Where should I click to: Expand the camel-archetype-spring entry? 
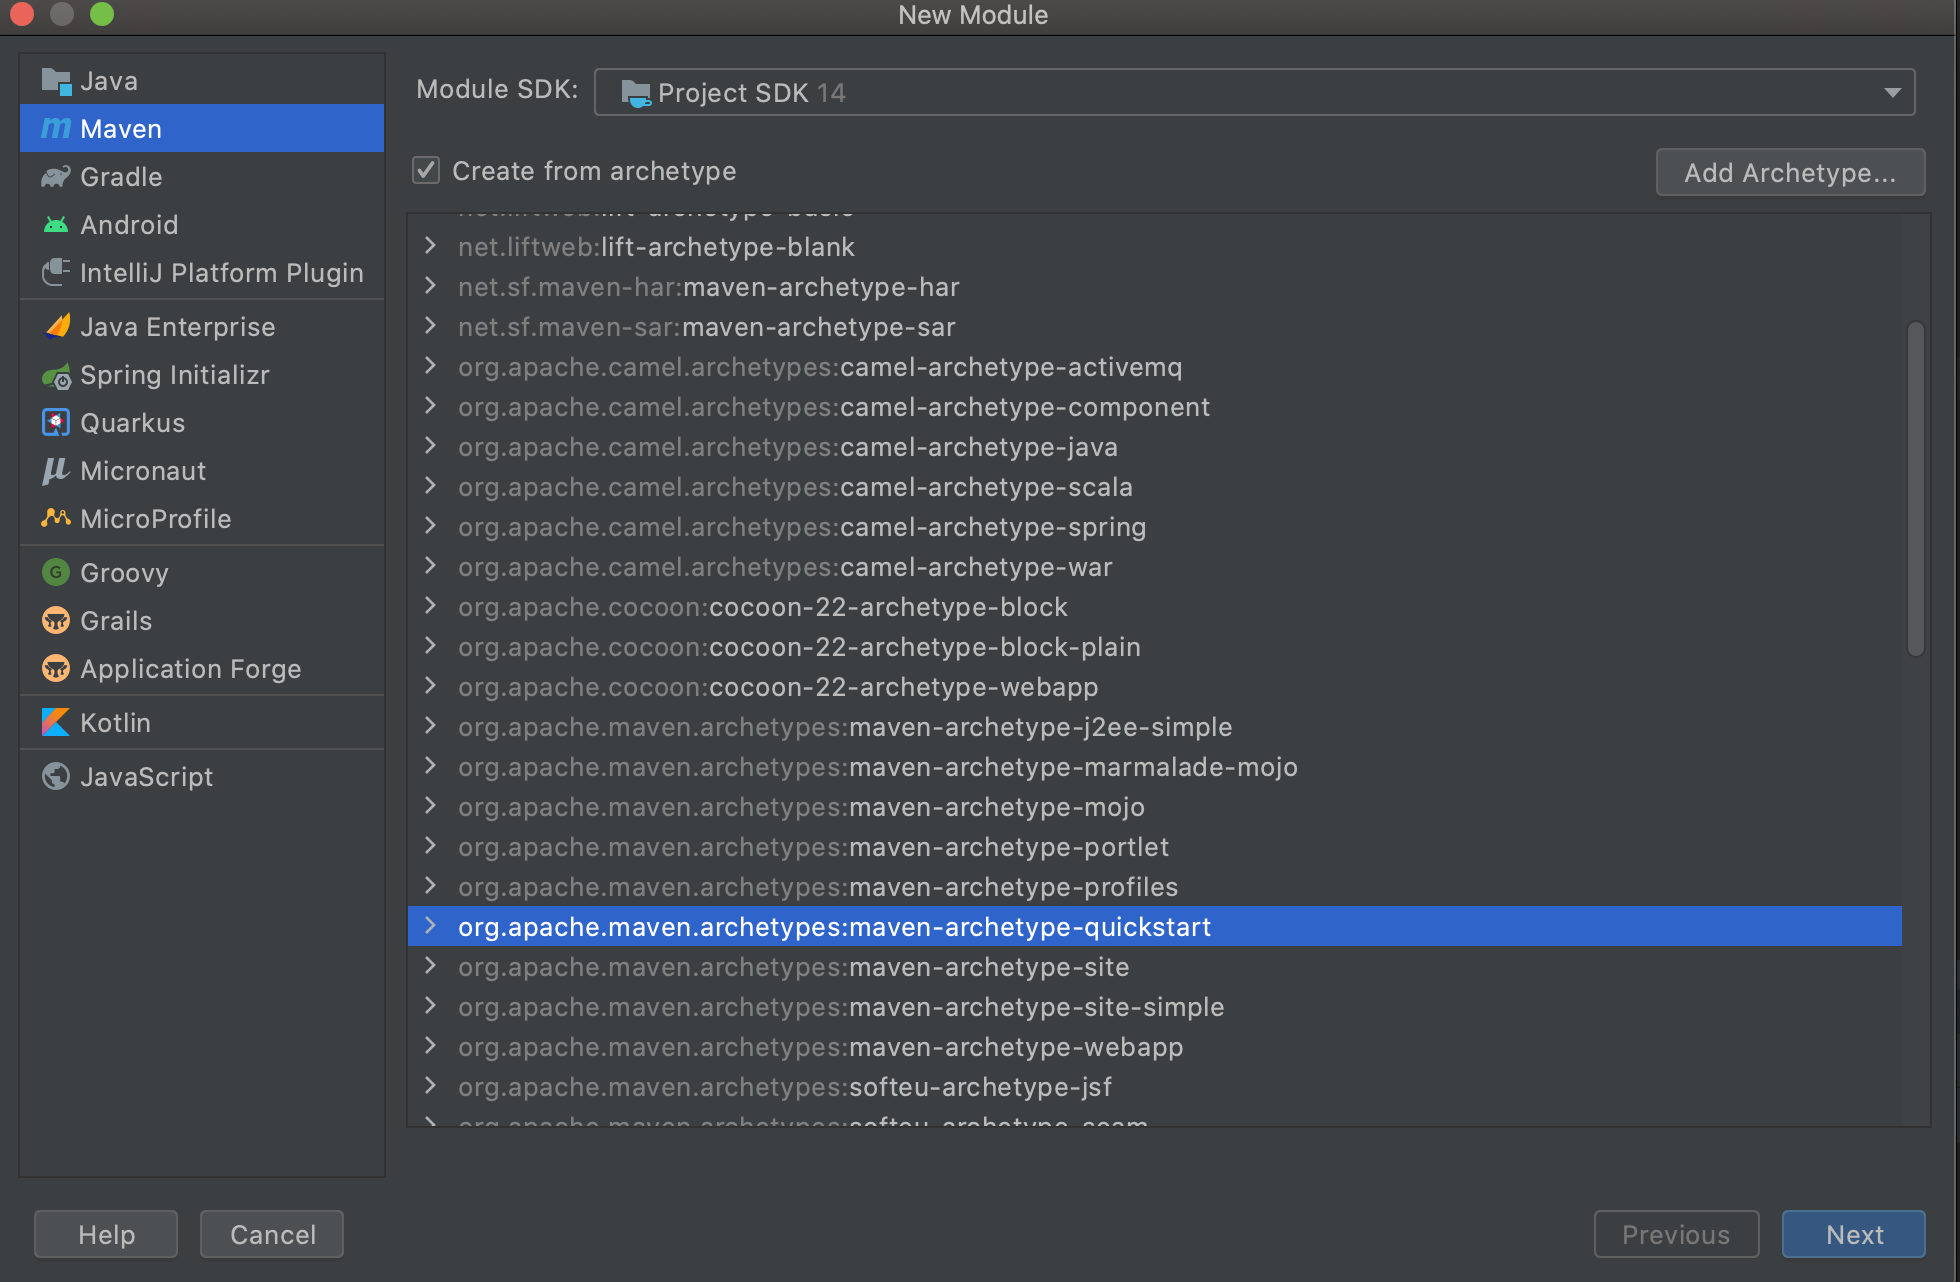[x=430, y=526]
